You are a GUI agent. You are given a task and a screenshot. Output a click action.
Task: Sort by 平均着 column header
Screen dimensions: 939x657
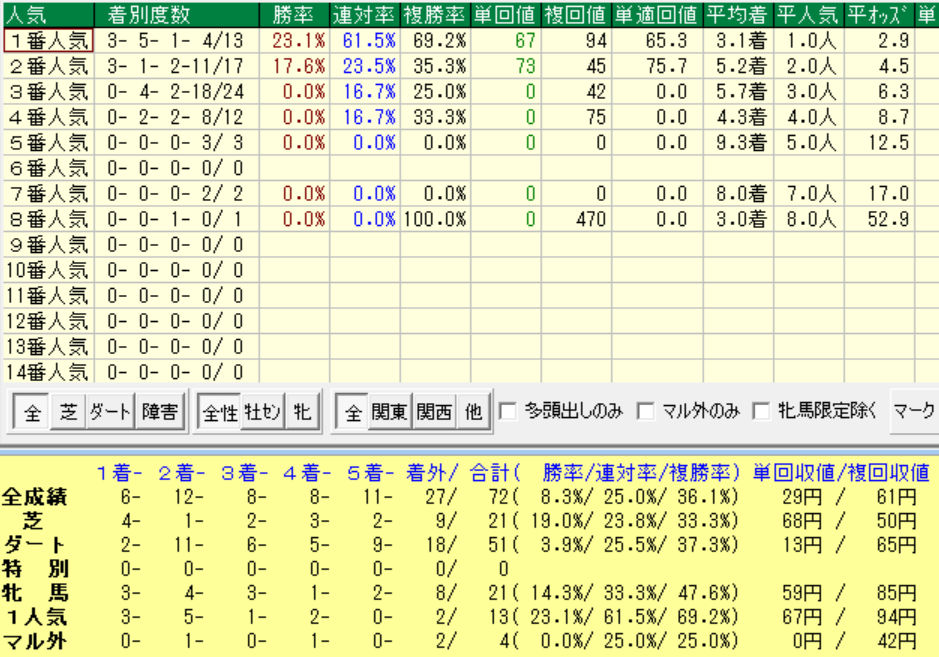click(738, 15)
